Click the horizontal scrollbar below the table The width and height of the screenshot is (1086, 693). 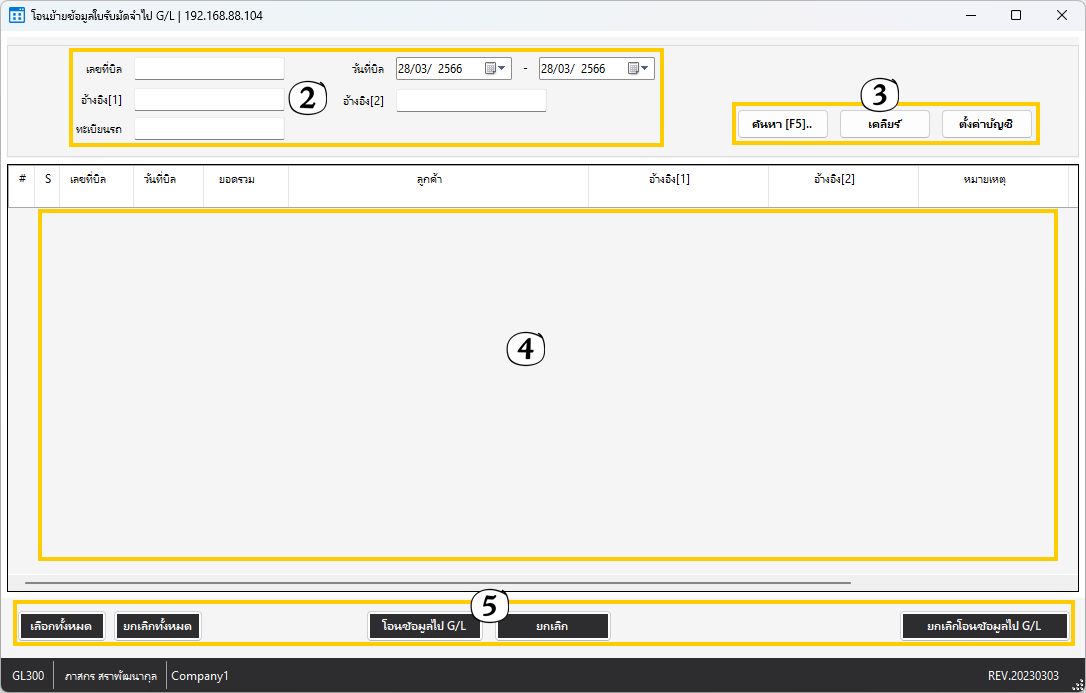[438, 581]
